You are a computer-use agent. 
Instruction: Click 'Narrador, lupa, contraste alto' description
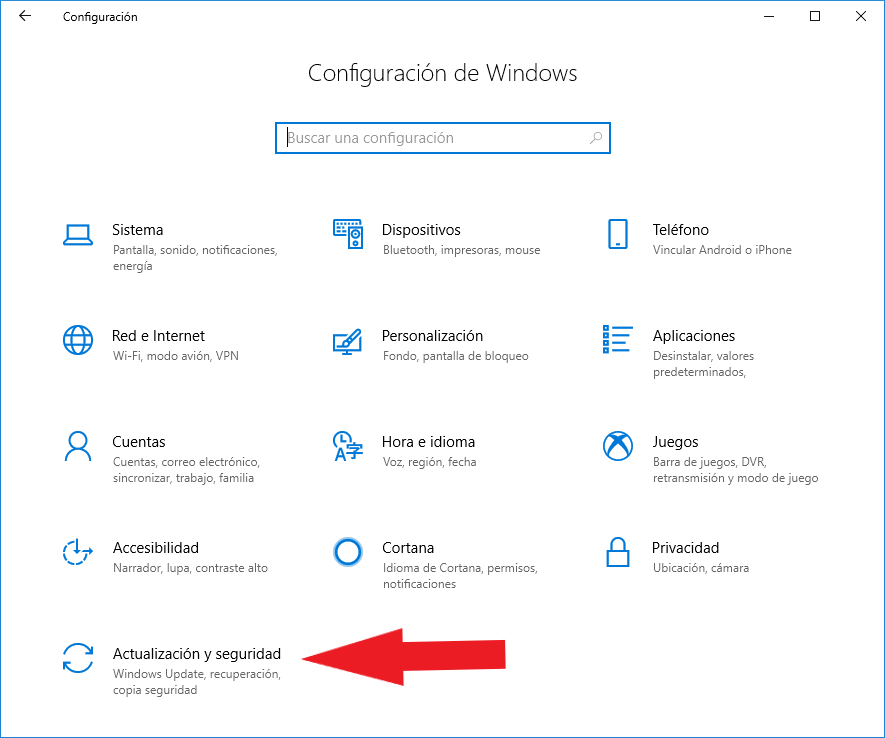point(190,568)
